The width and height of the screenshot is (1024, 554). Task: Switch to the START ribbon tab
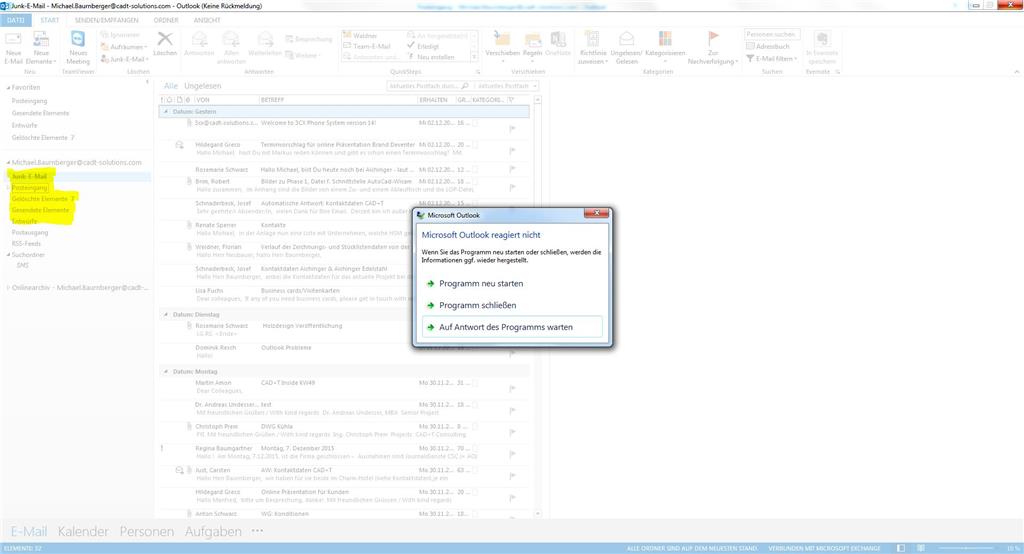click(x=50, y=20)
